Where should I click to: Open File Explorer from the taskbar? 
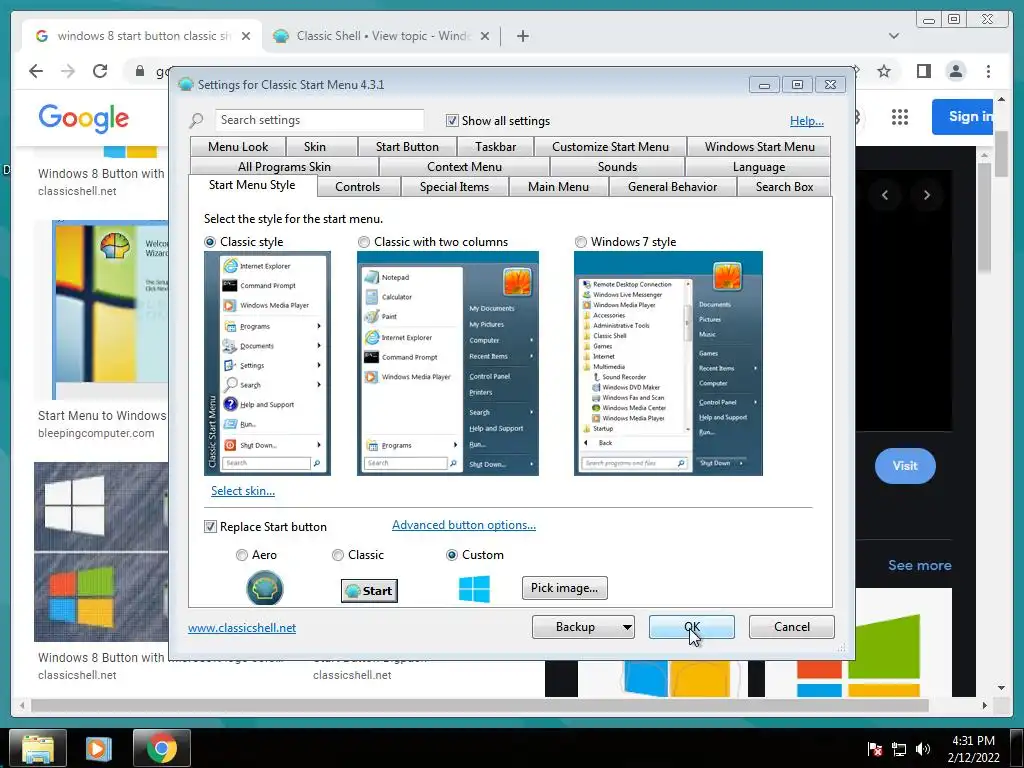[x=38, y=748]
